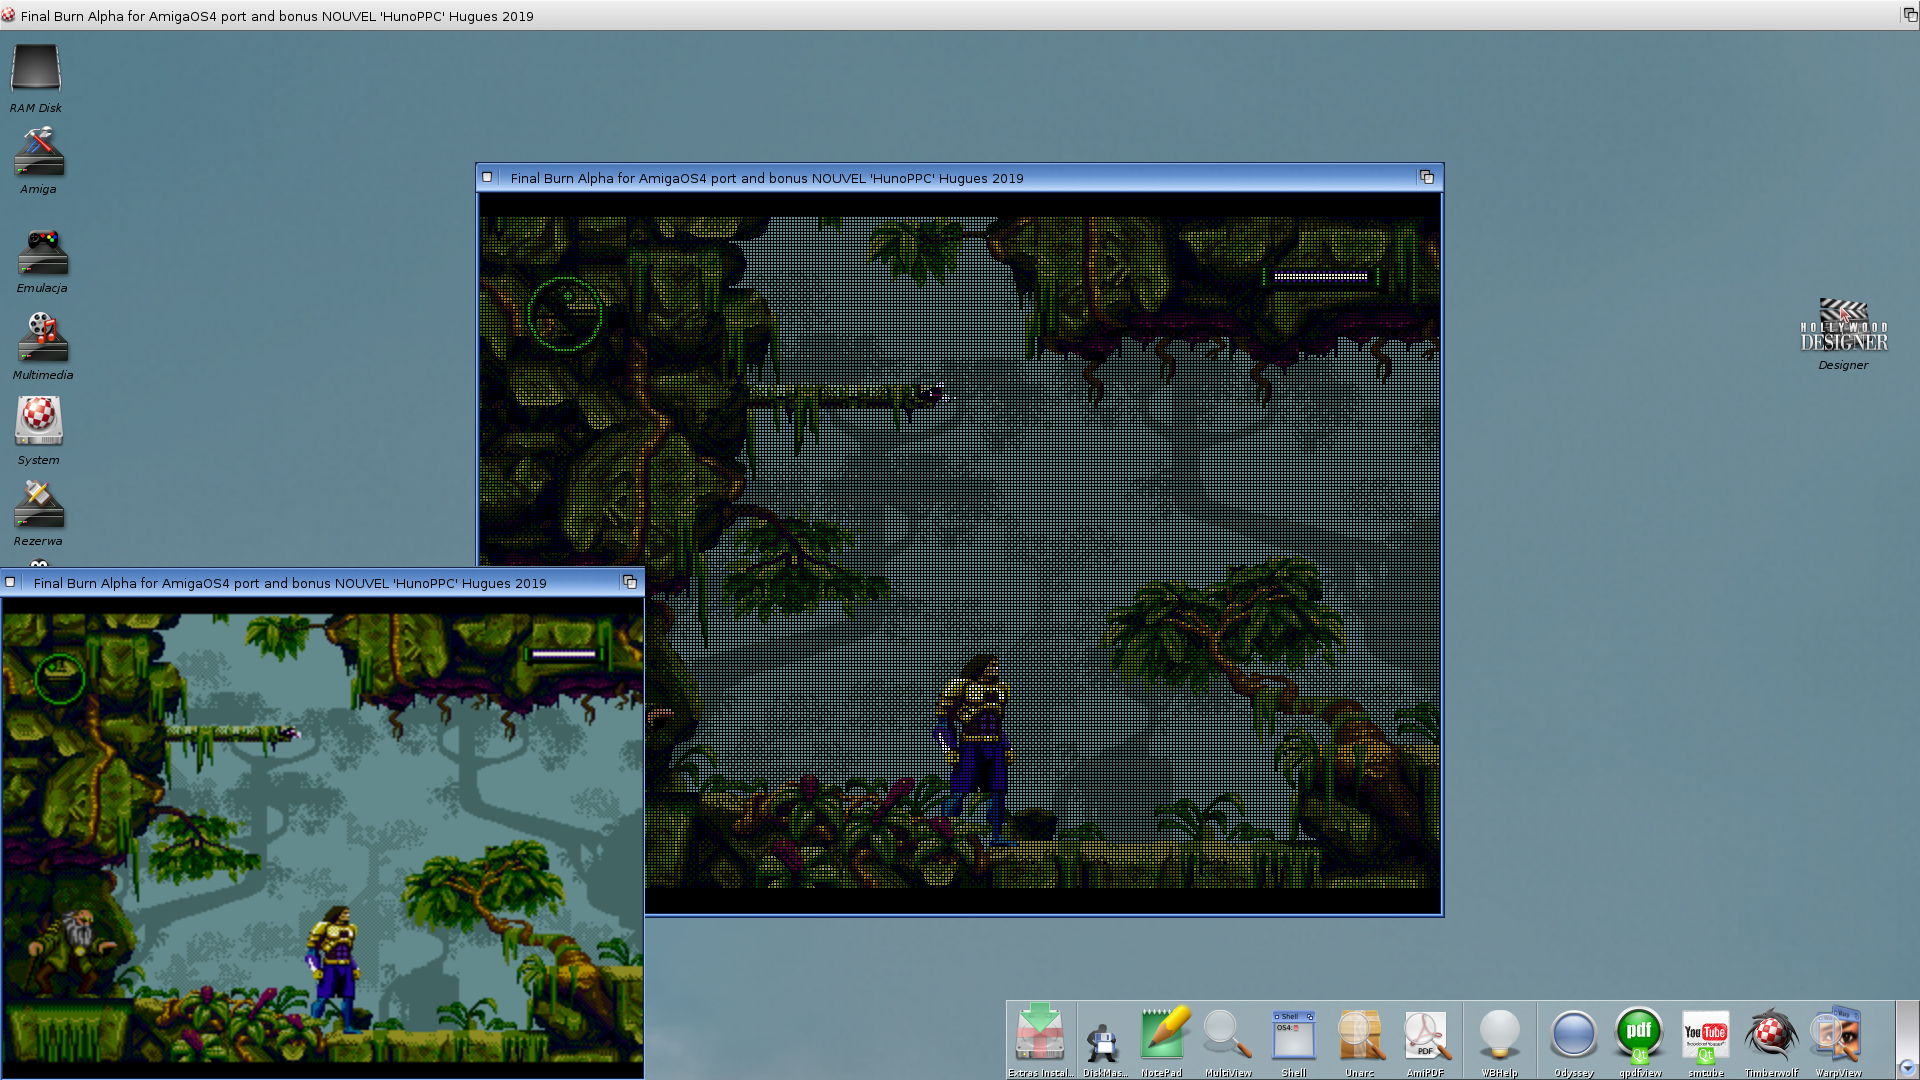Open the dock dropdown arrow menu
This screenshot has height=1080, width=1920.
[1907, 1068]
